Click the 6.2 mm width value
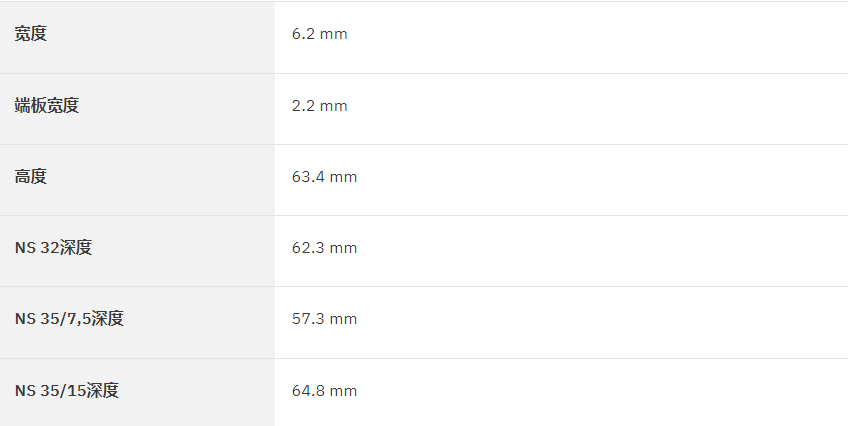 click(x=320, y=34)
